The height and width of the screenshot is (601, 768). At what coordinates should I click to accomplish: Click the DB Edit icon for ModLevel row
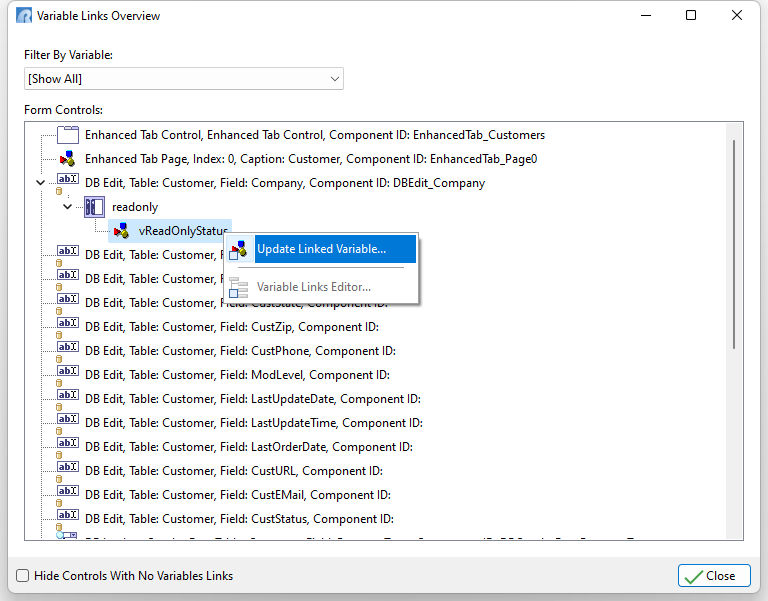click(67, 375)
